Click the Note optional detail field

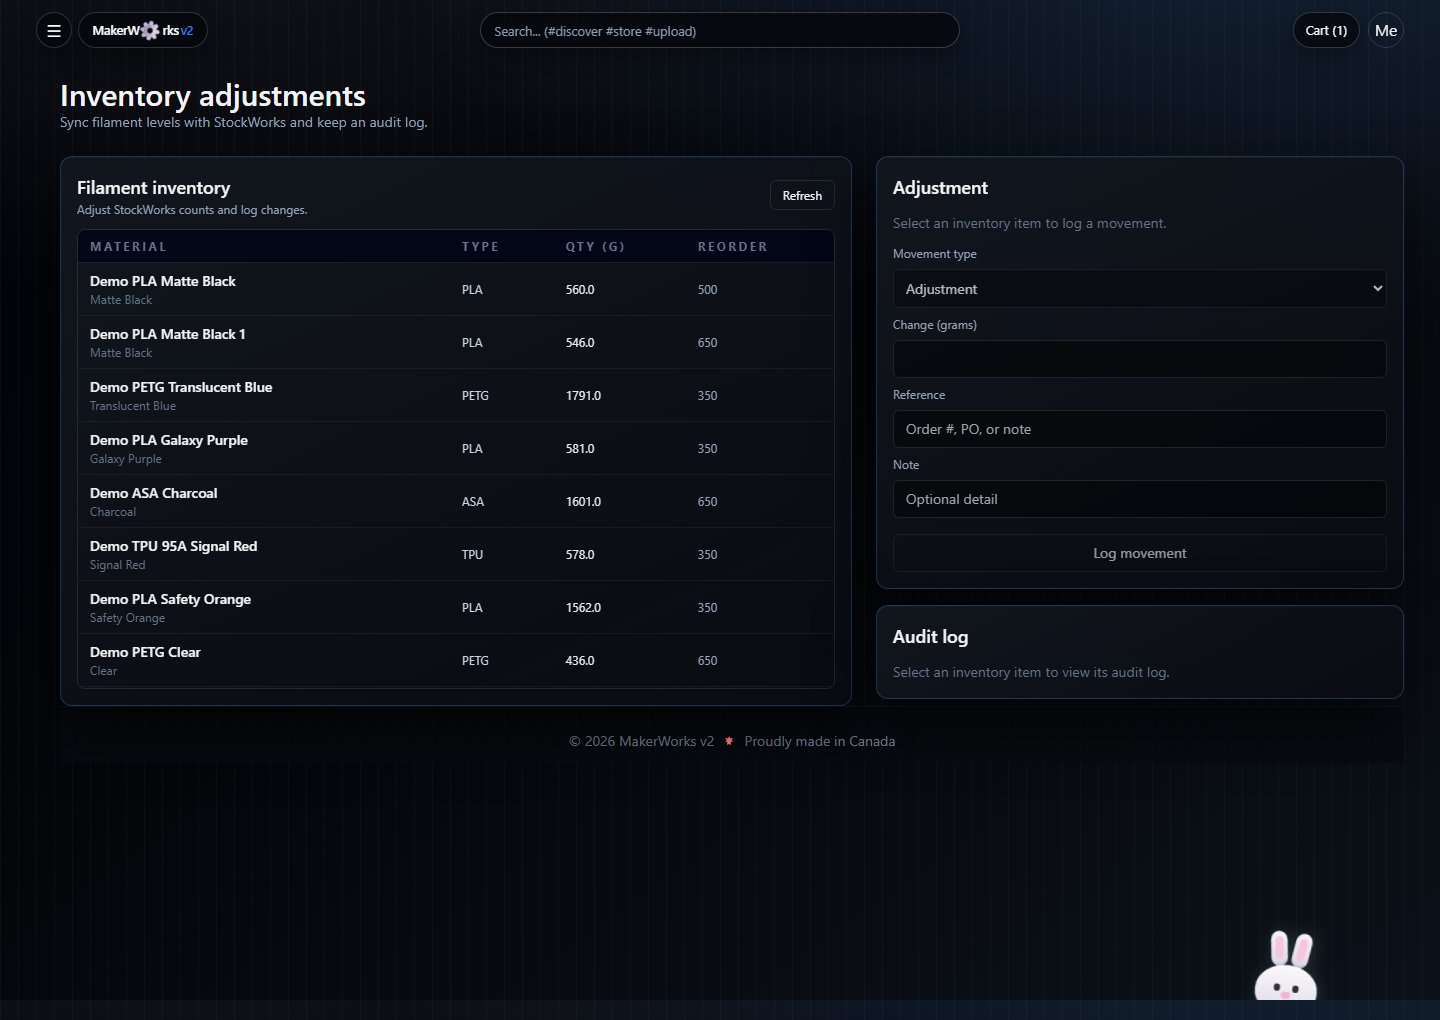coord(1140,499)
